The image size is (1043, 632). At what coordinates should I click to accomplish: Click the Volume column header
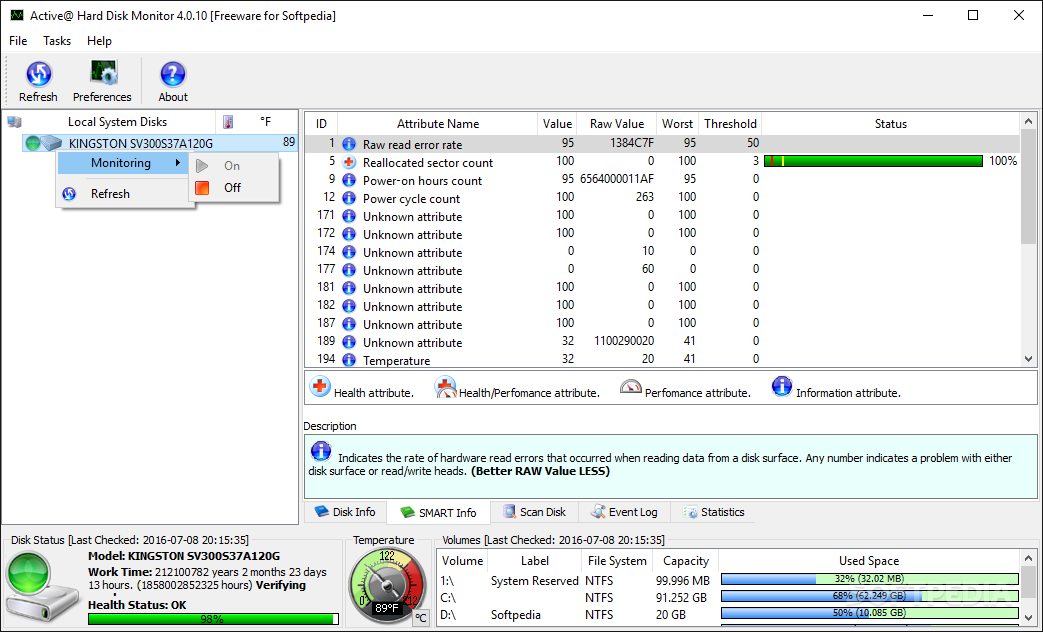coord(462,561)
